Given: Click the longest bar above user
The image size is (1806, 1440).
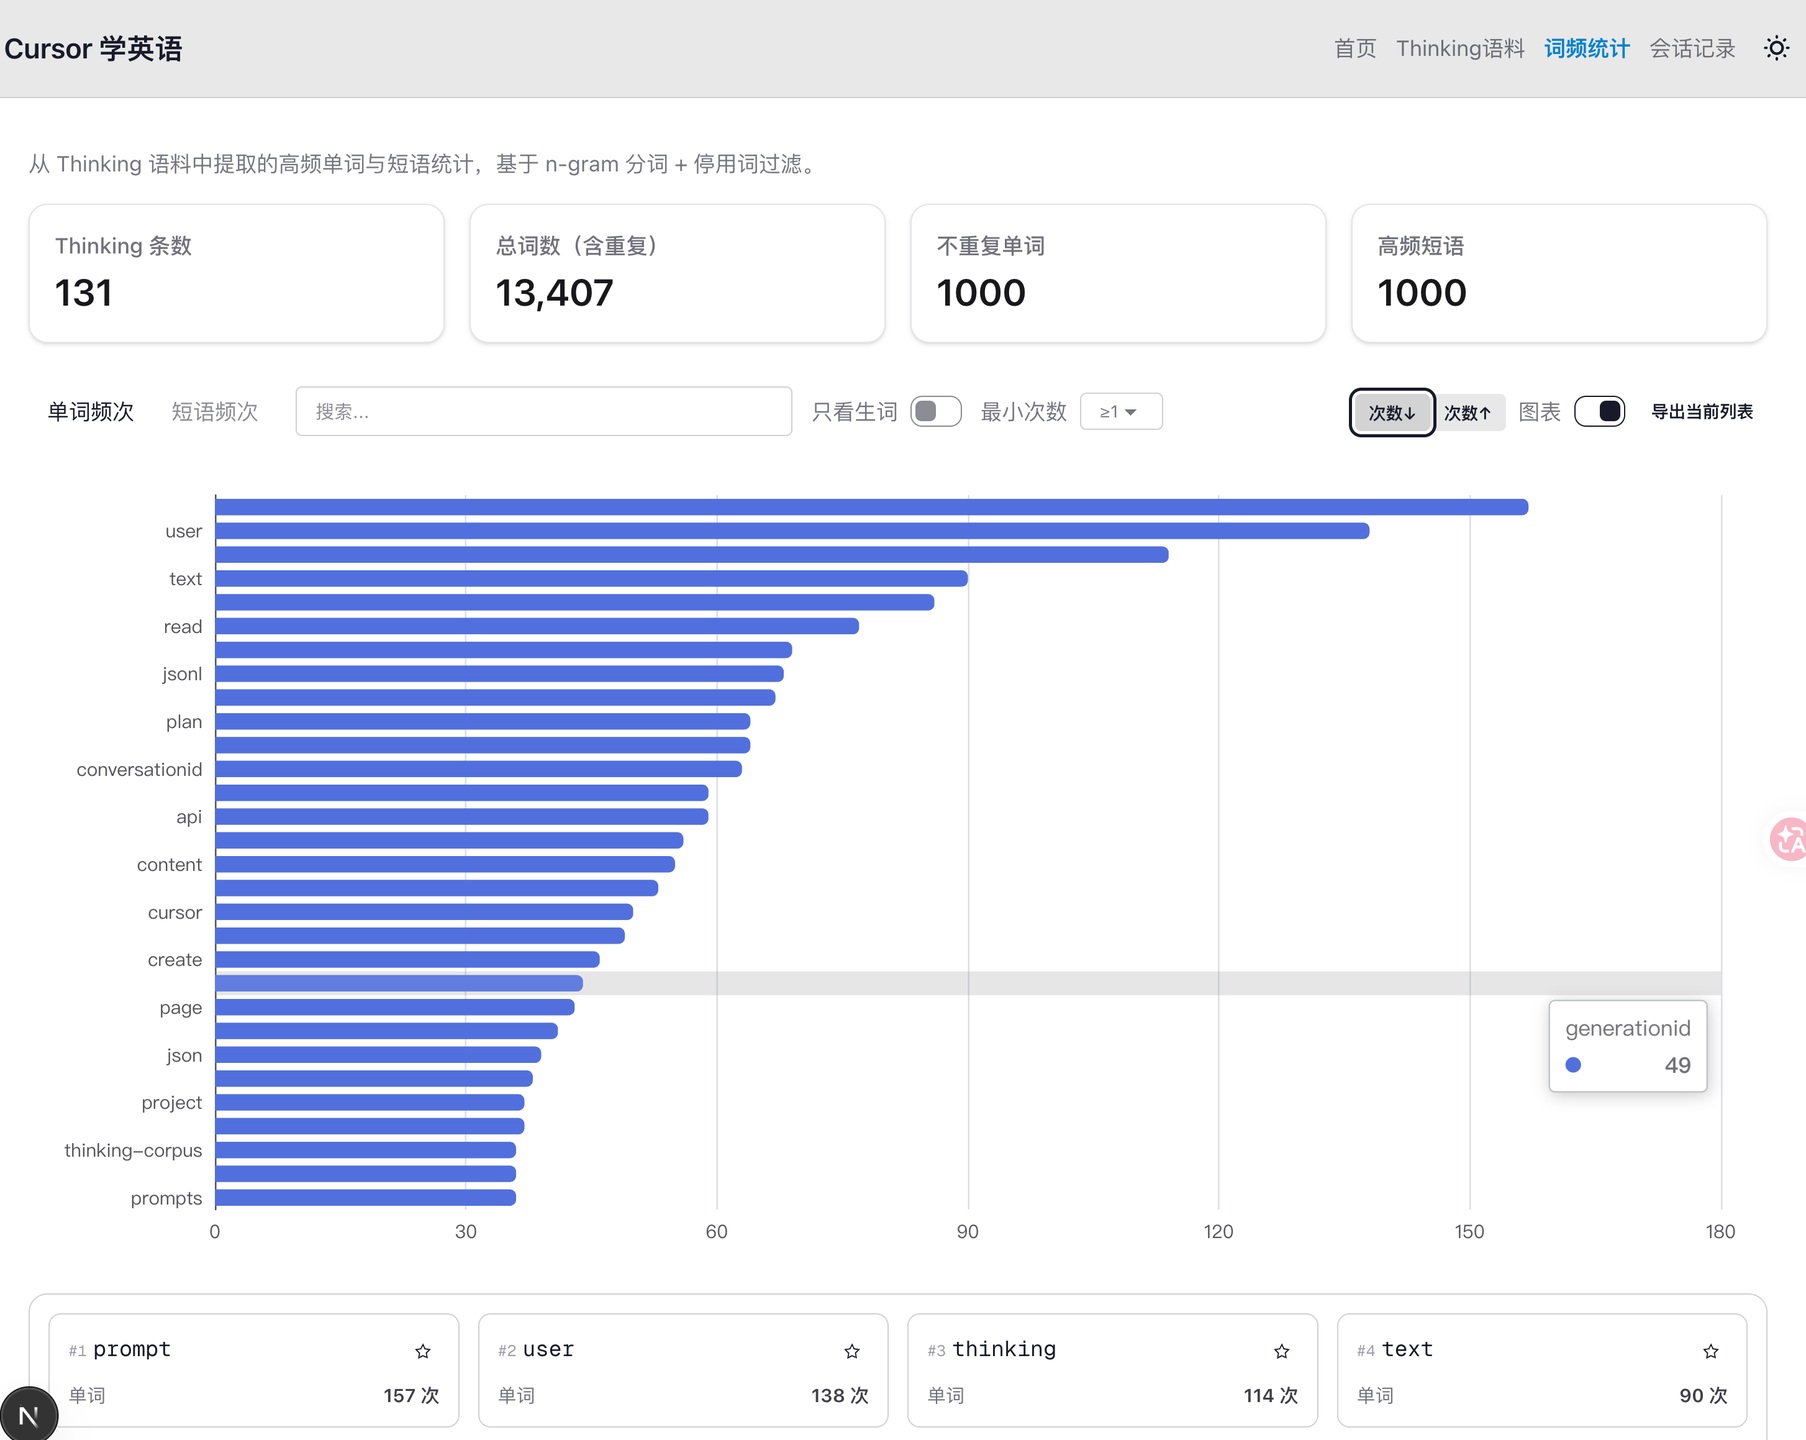Looking at the screenshot, I should pyautogui.click(x=872, y=507).
